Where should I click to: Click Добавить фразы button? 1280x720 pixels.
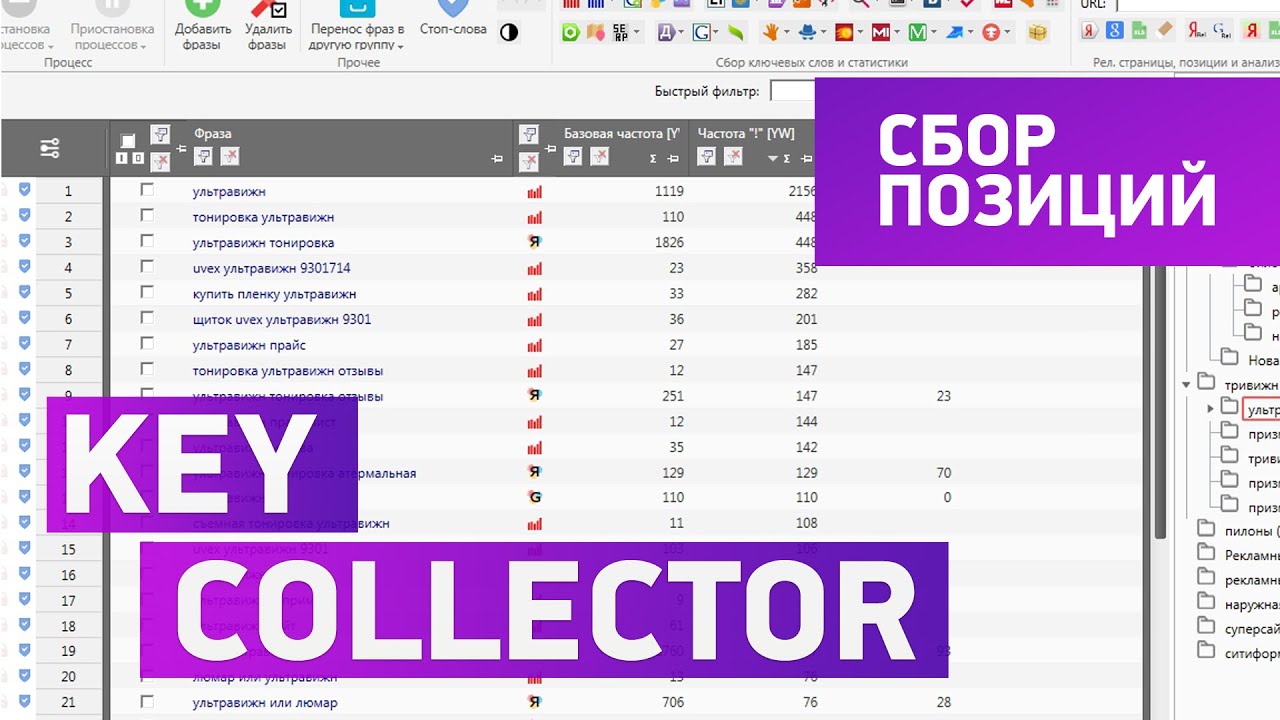click(x=202, y=25)
